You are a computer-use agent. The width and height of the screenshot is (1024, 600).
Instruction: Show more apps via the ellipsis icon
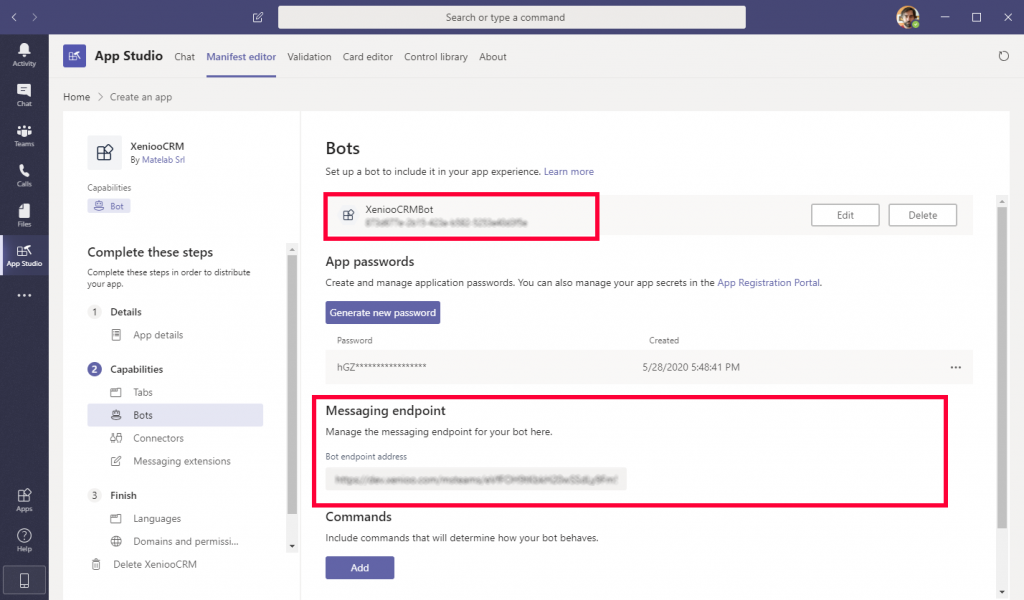click(24, 296)
